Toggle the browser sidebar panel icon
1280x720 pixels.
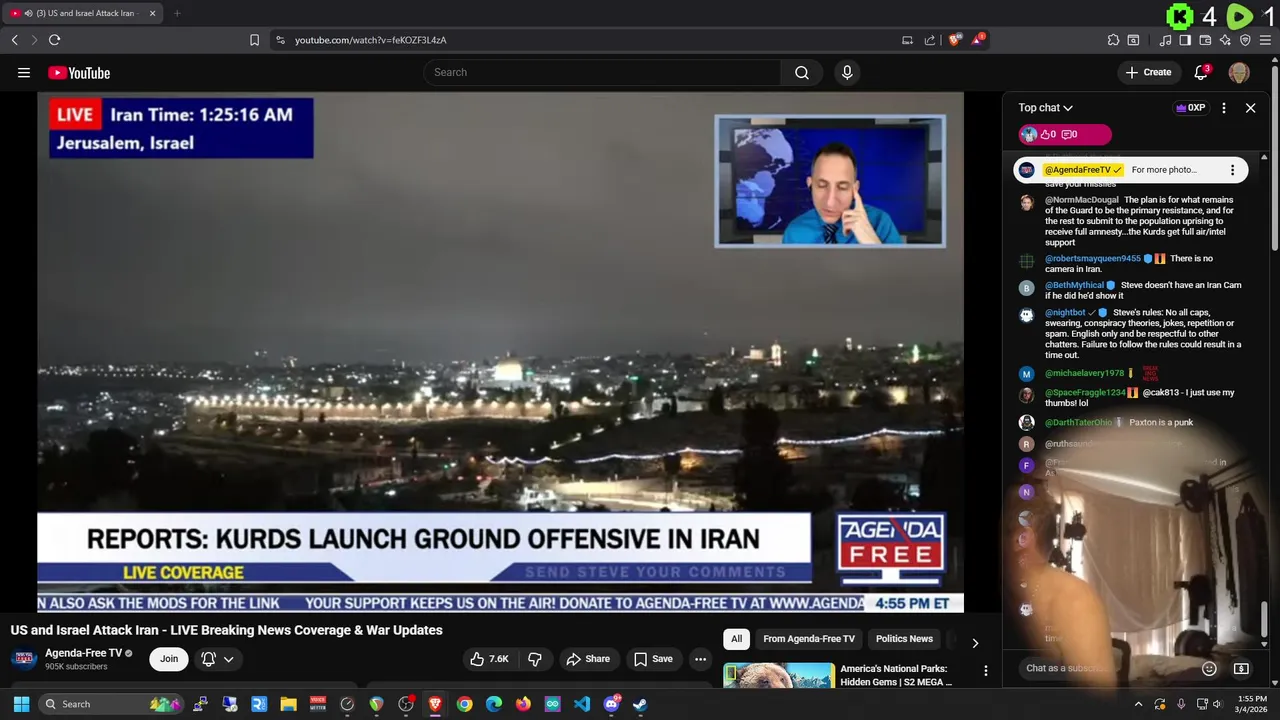pos(1185,40)
